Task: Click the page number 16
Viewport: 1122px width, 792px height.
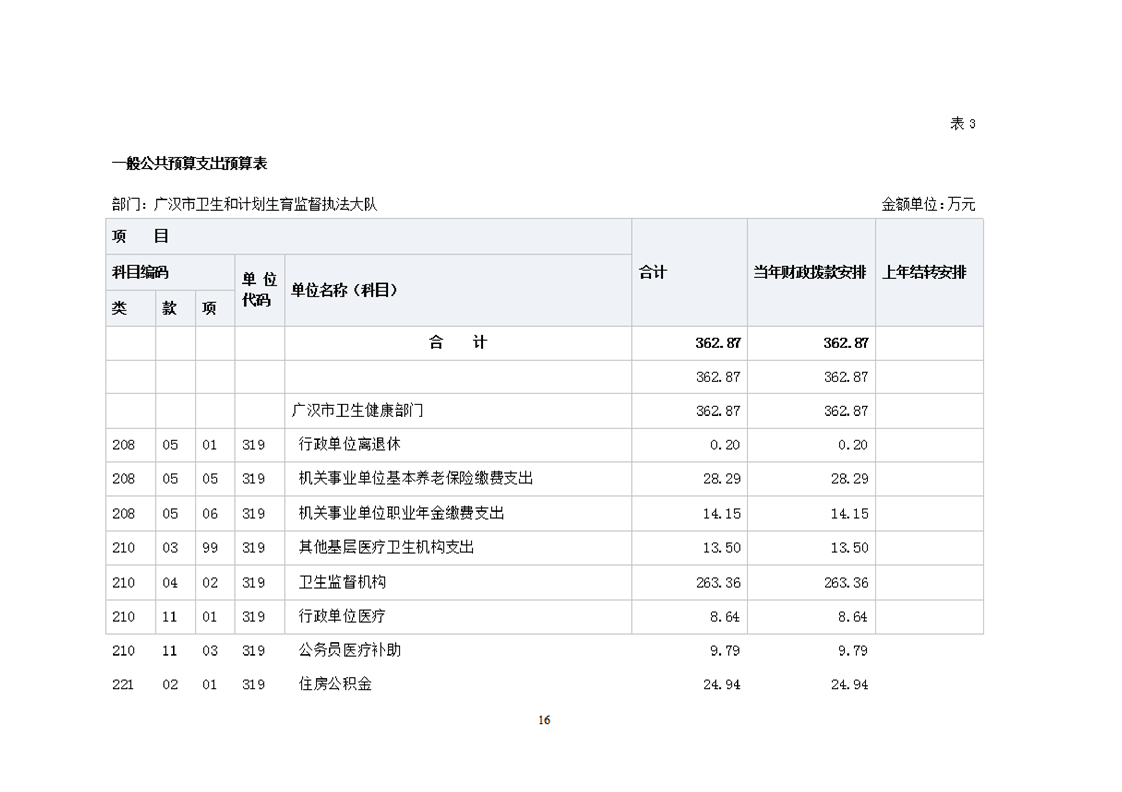Action: coord(545,720)
